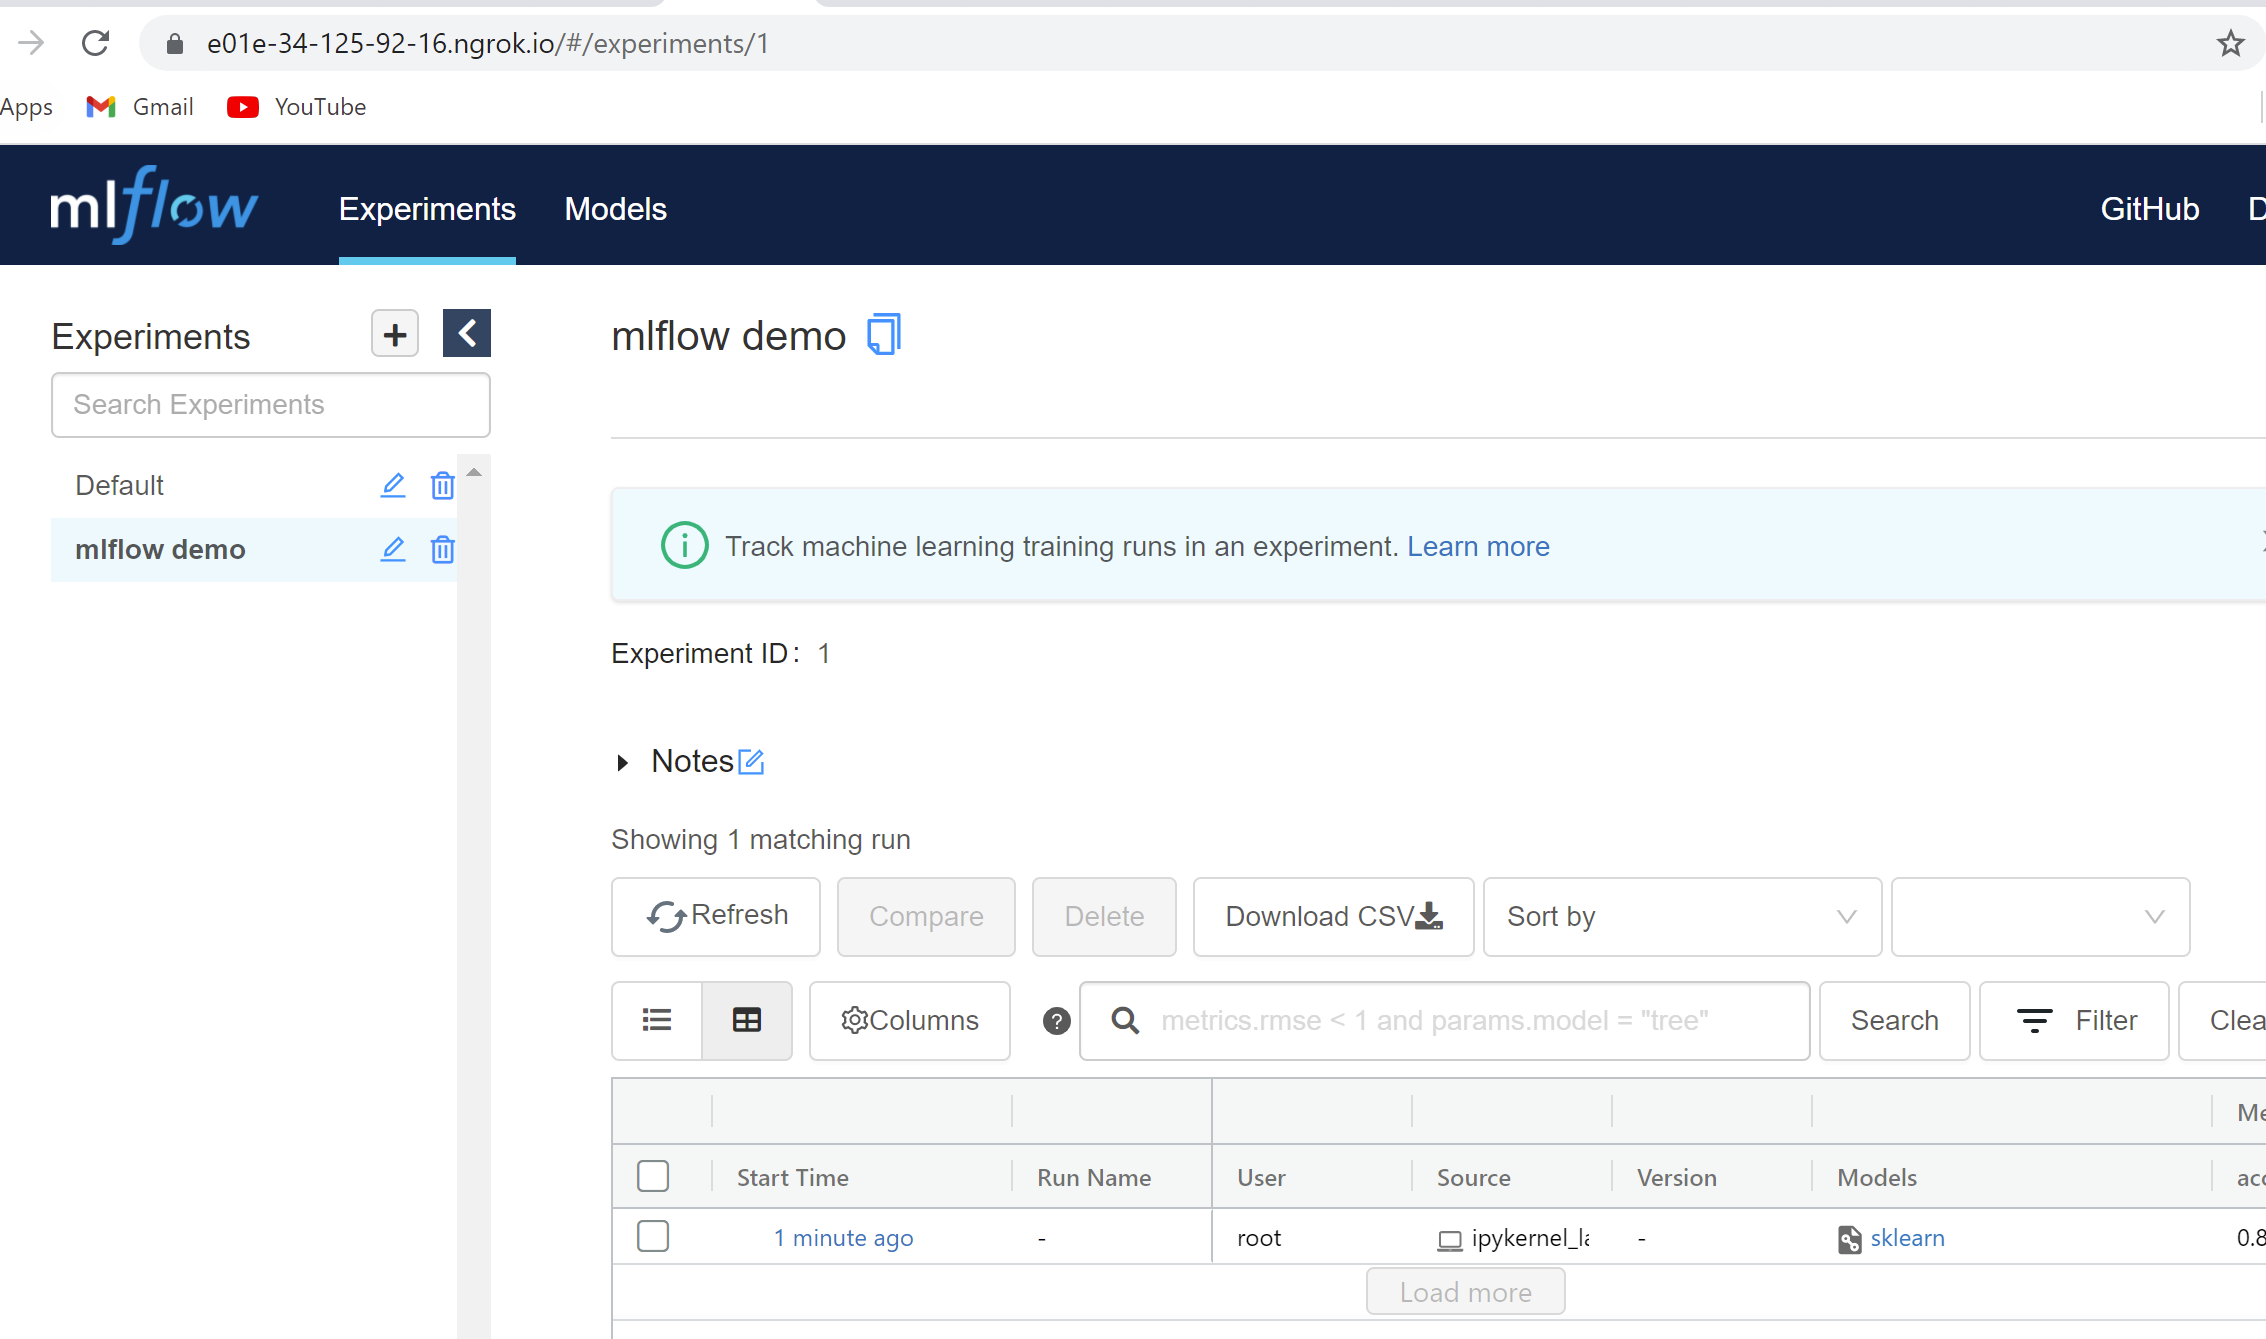
Task: Rename the Default experiment
Action: pyautogui.click(x=393, y=486)
